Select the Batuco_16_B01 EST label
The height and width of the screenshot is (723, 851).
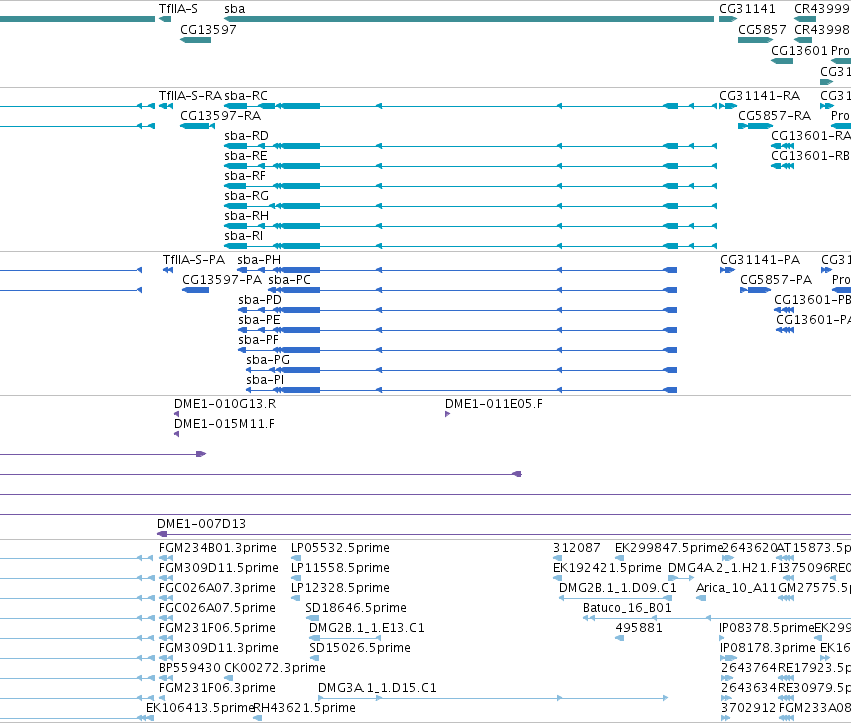(x=627, y=607)
